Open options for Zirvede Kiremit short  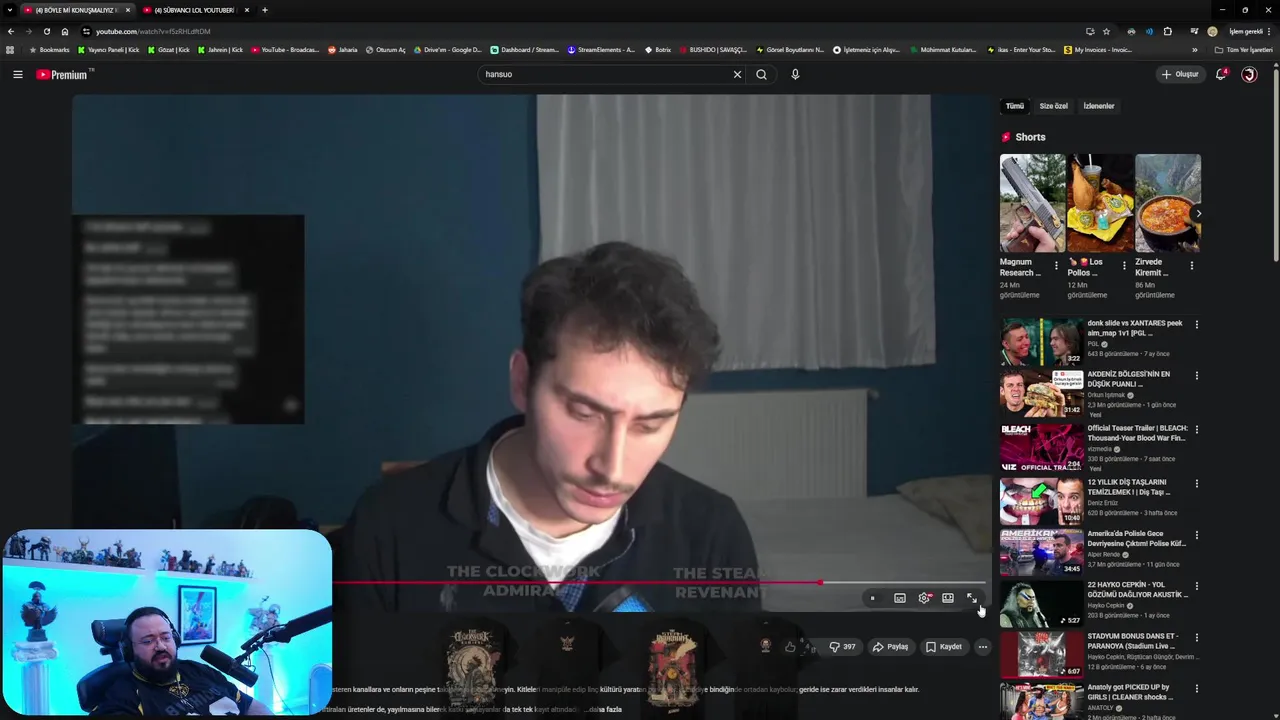(x=1191, y=266)
